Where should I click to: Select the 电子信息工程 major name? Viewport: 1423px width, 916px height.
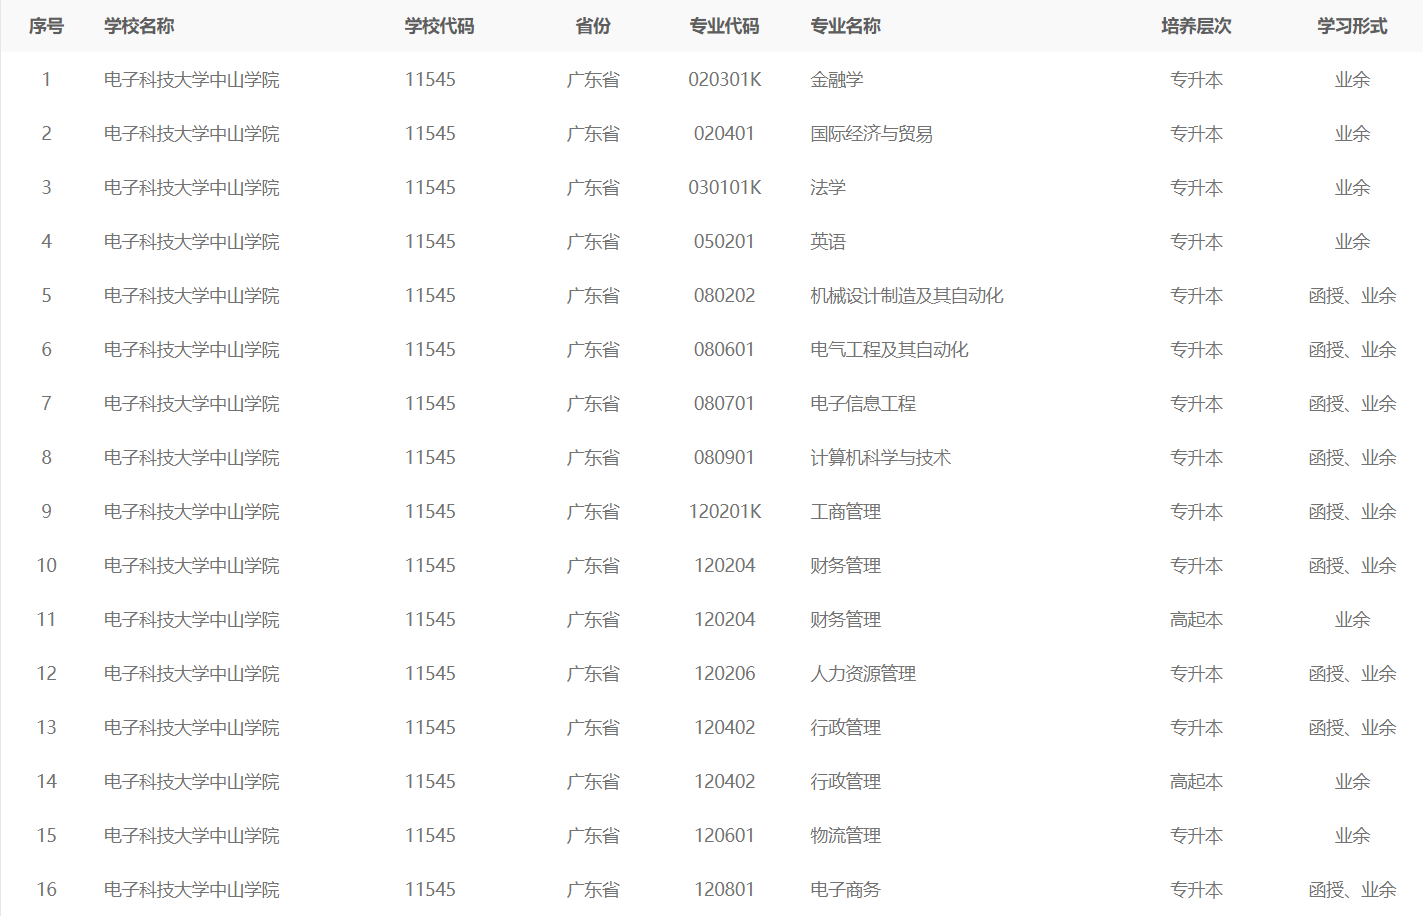tap(863, 404)
